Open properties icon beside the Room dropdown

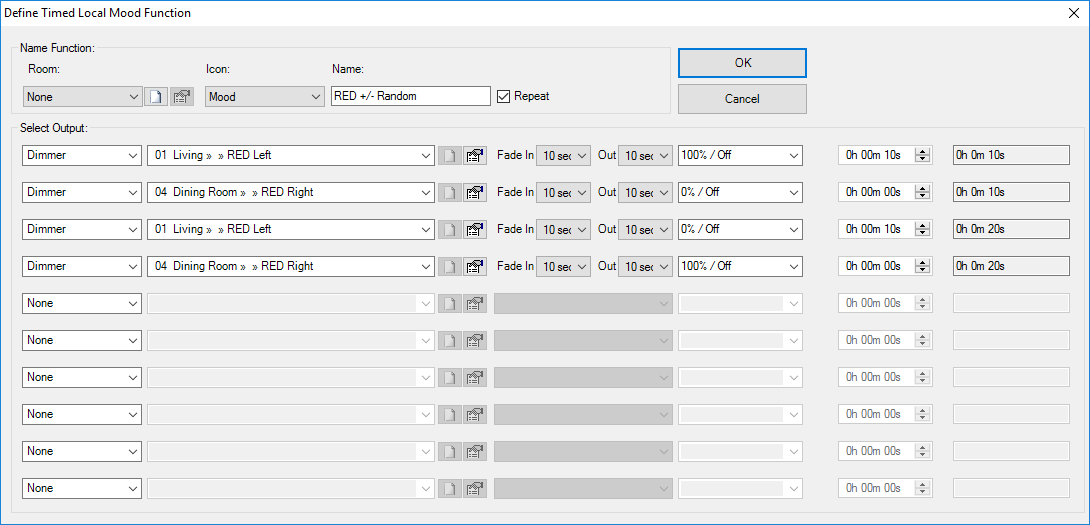pyautogui.click(x=181, y=97)
